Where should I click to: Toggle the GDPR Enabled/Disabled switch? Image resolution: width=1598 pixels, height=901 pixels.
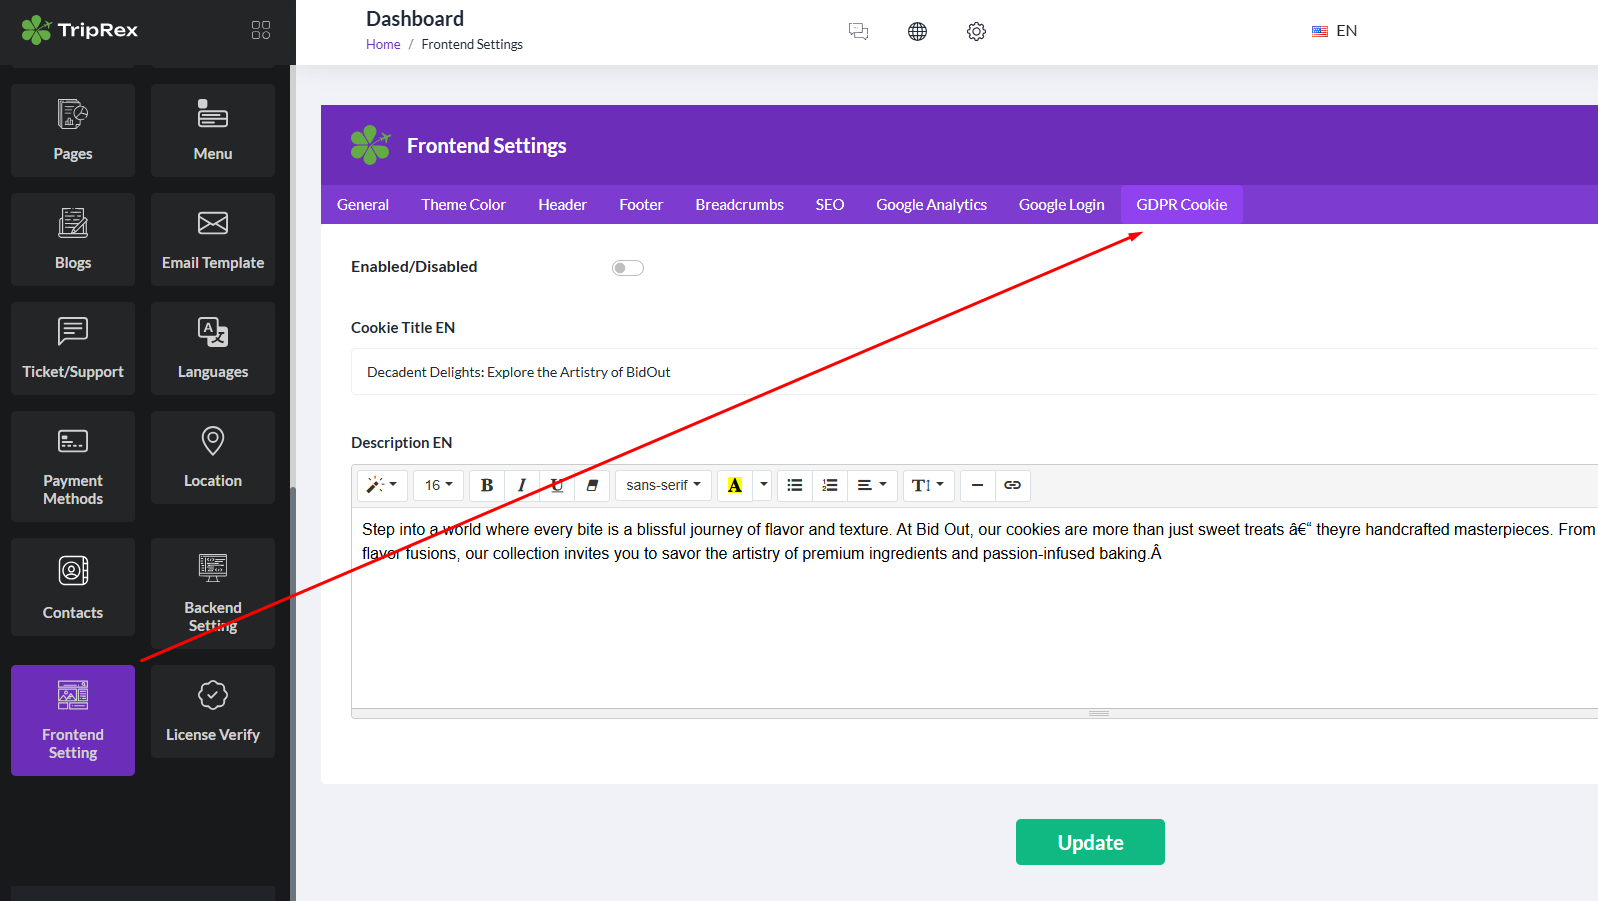pos(628,268)
